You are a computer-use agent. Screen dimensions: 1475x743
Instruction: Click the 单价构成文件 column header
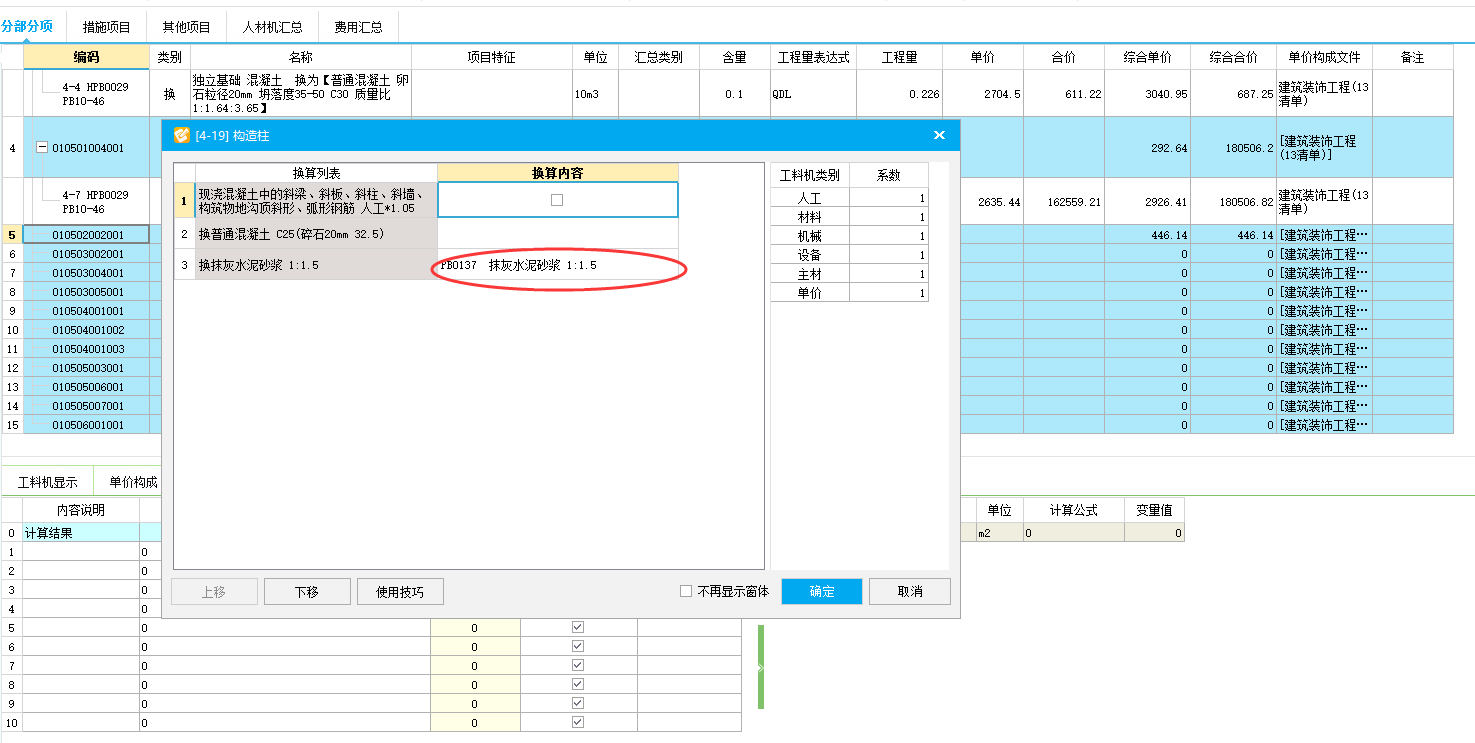point(1324,58)
